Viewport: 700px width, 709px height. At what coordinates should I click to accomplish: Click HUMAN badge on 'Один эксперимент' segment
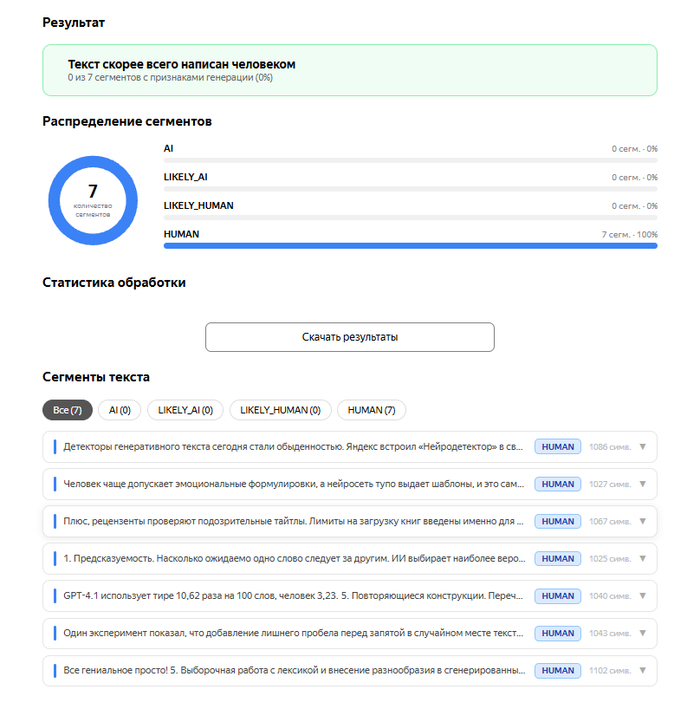[558, 633]
